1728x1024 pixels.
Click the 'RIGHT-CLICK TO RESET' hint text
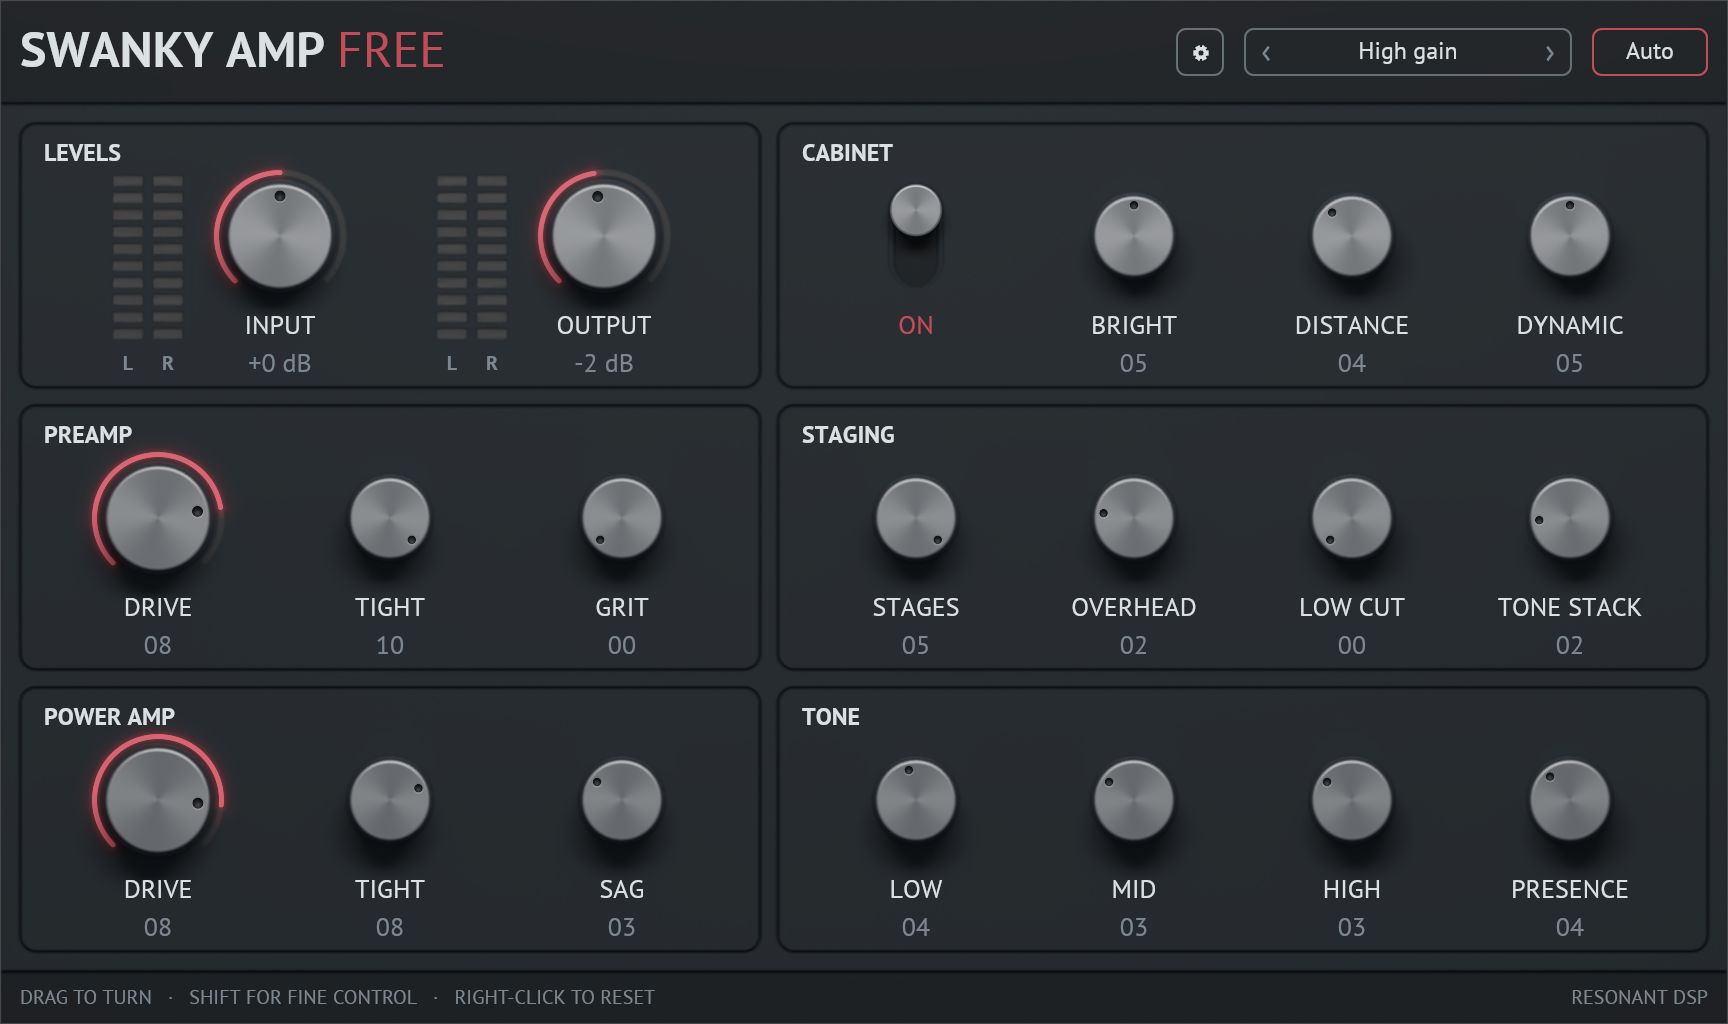[554, 997]
